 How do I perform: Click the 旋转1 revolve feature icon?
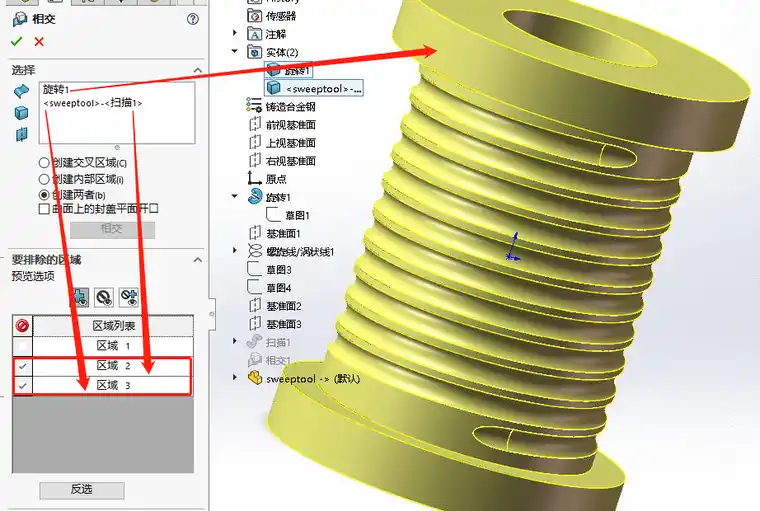(x=255, y=196)
